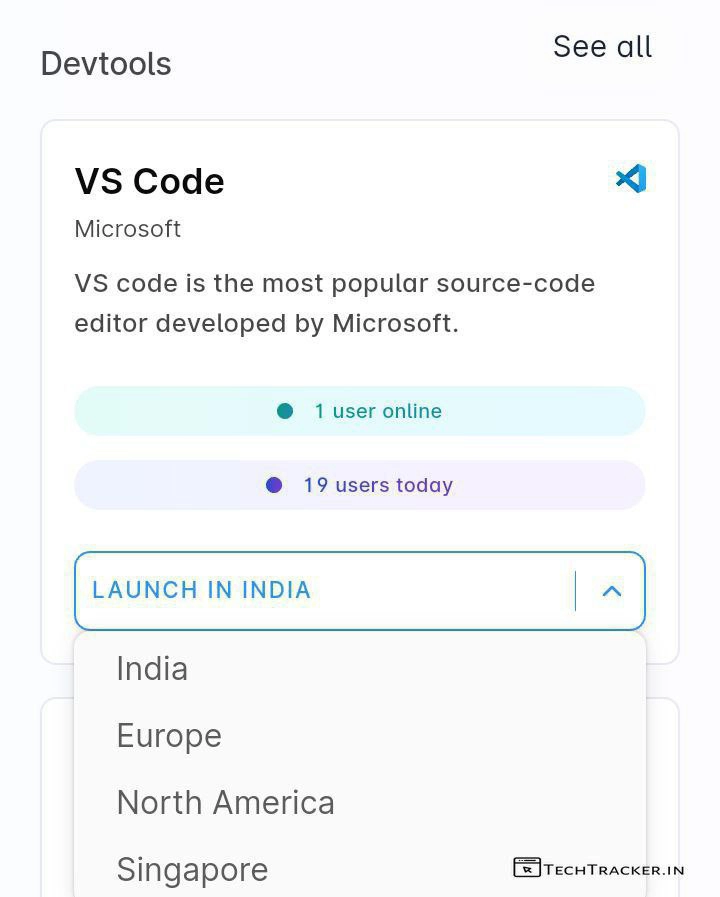
Task: Click the VS Code logo icon
Action: coord(630,179)
